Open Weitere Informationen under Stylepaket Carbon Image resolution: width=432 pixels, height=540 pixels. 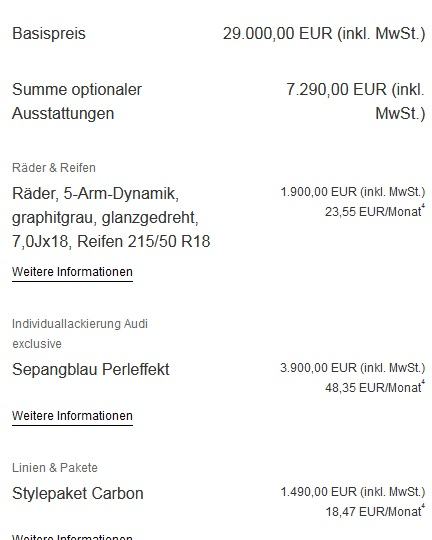72,537
